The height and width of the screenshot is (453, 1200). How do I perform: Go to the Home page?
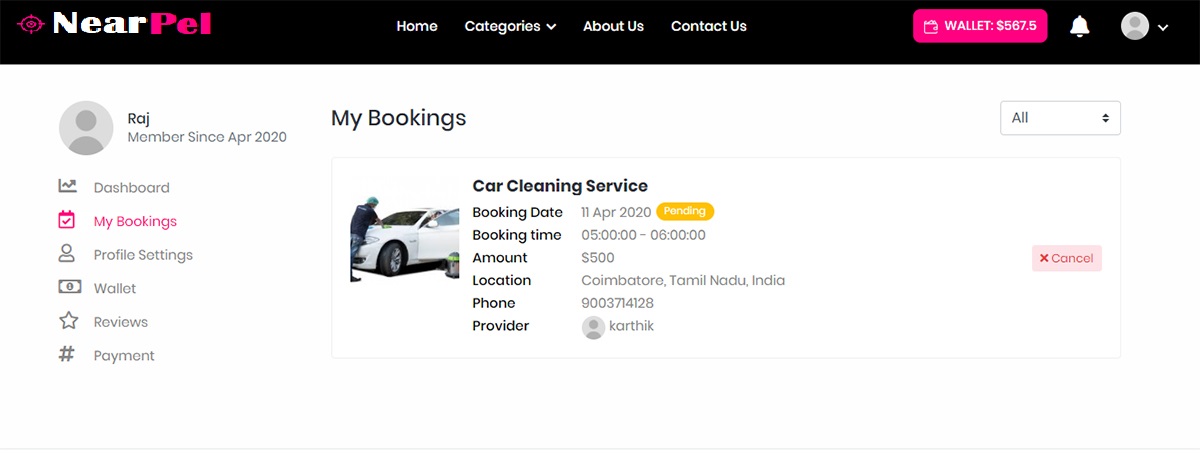point(417,27)
